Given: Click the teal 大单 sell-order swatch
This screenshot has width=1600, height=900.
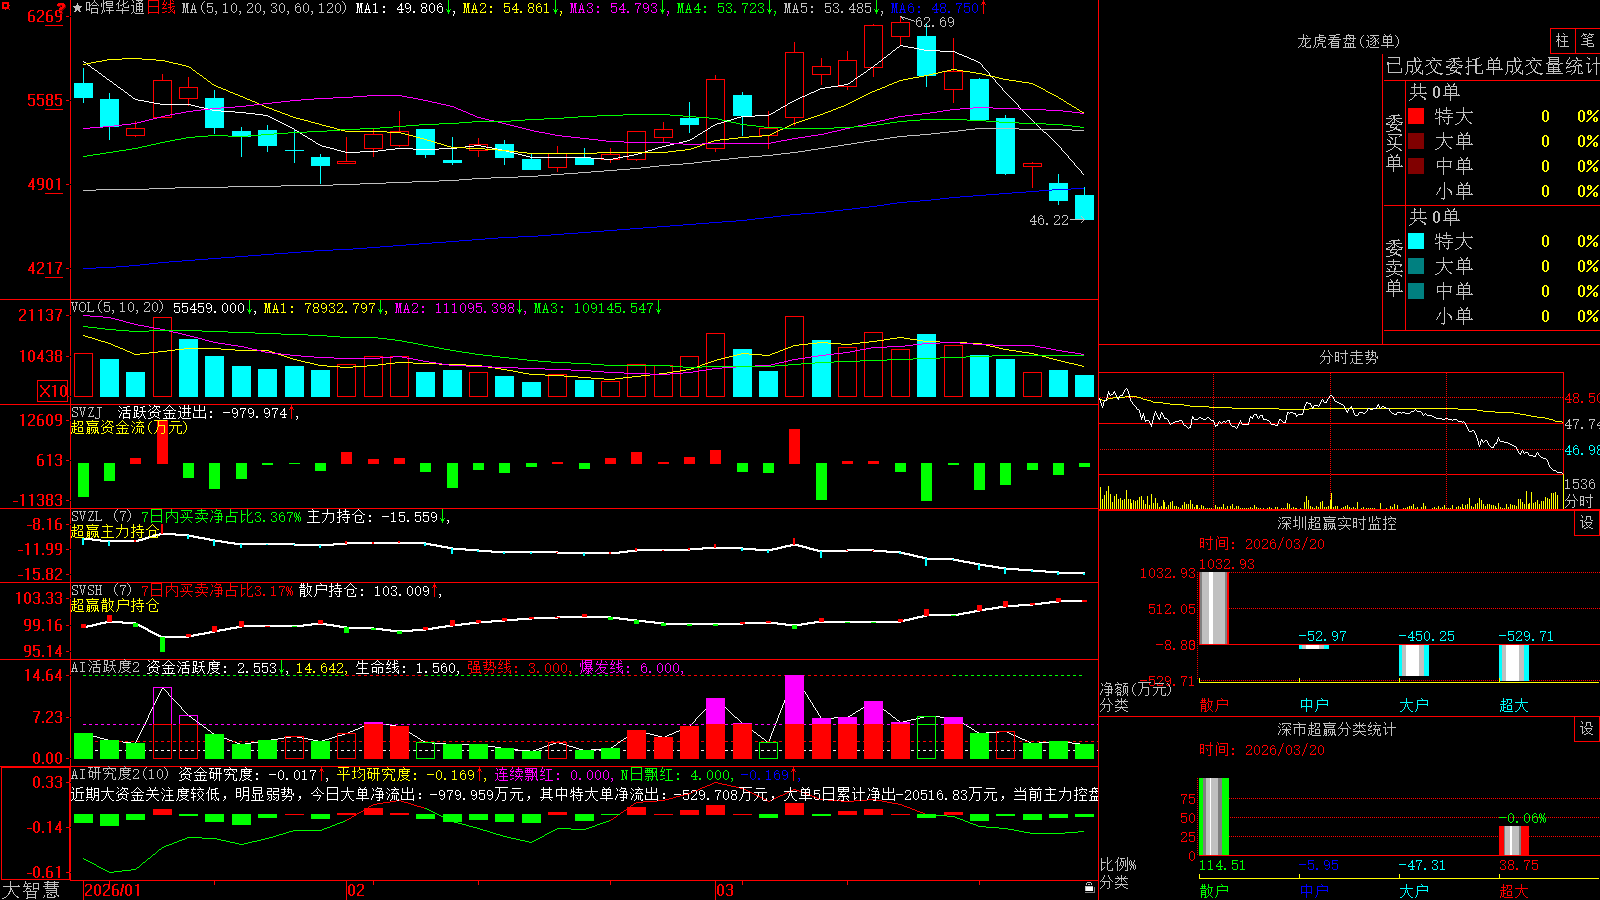Looking at the screenshot, I should pyautogui.click(x=1416, y=266).
